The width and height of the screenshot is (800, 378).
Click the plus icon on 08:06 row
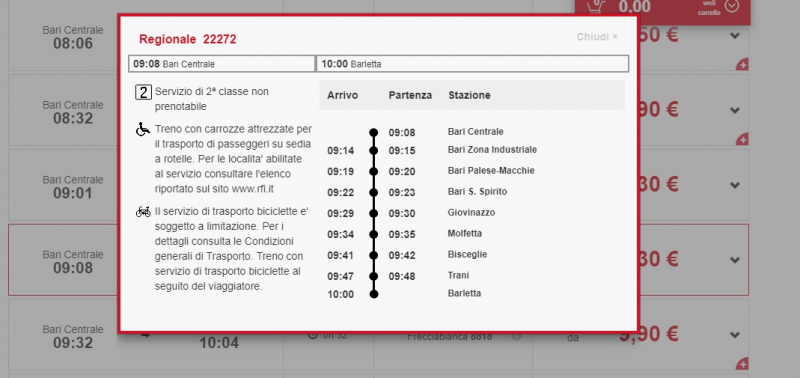point(742,65)
